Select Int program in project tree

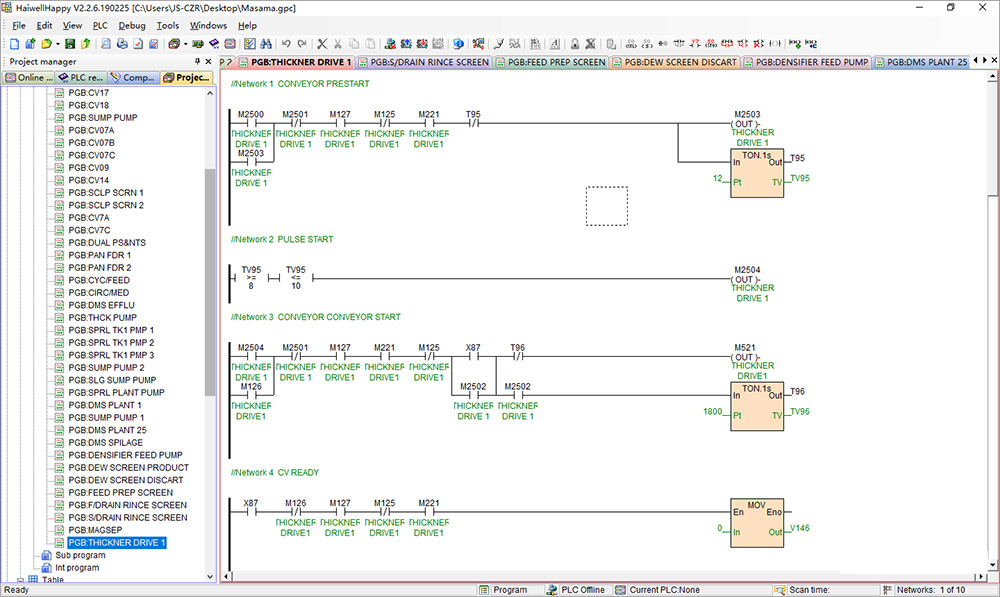pos(77,568)
